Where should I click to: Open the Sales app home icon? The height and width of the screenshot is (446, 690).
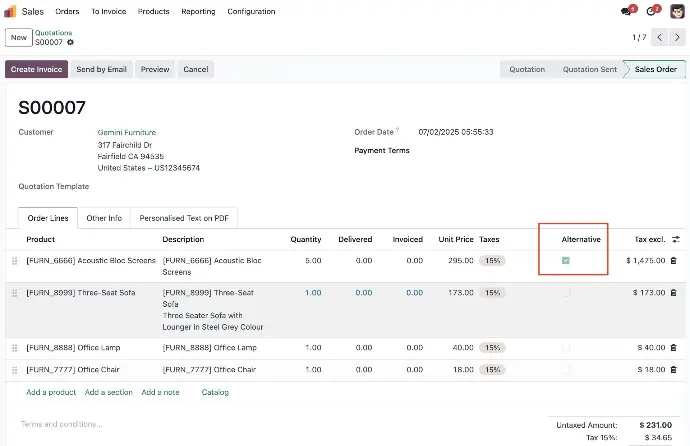[12, 11]
